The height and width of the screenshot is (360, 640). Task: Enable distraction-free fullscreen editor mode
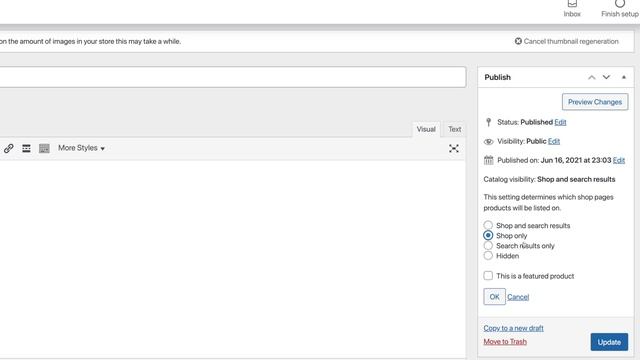[453, 149]
